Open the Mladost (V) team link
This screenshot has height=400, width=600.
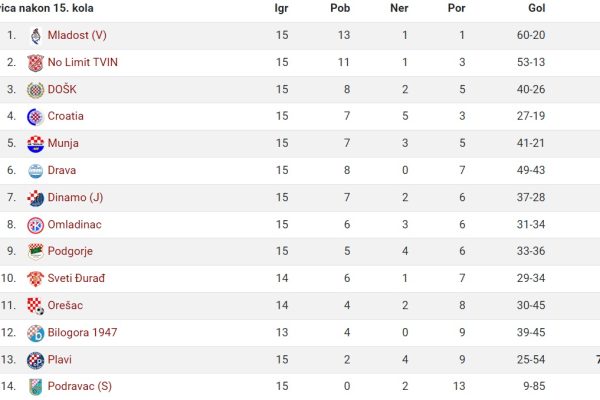77,35
